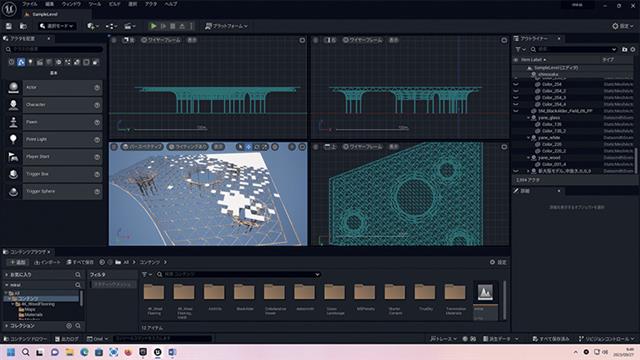The width and height of the screenshot is (640, 360).
Task: Click the Player Start flag icon
Action: pos(13,157)
